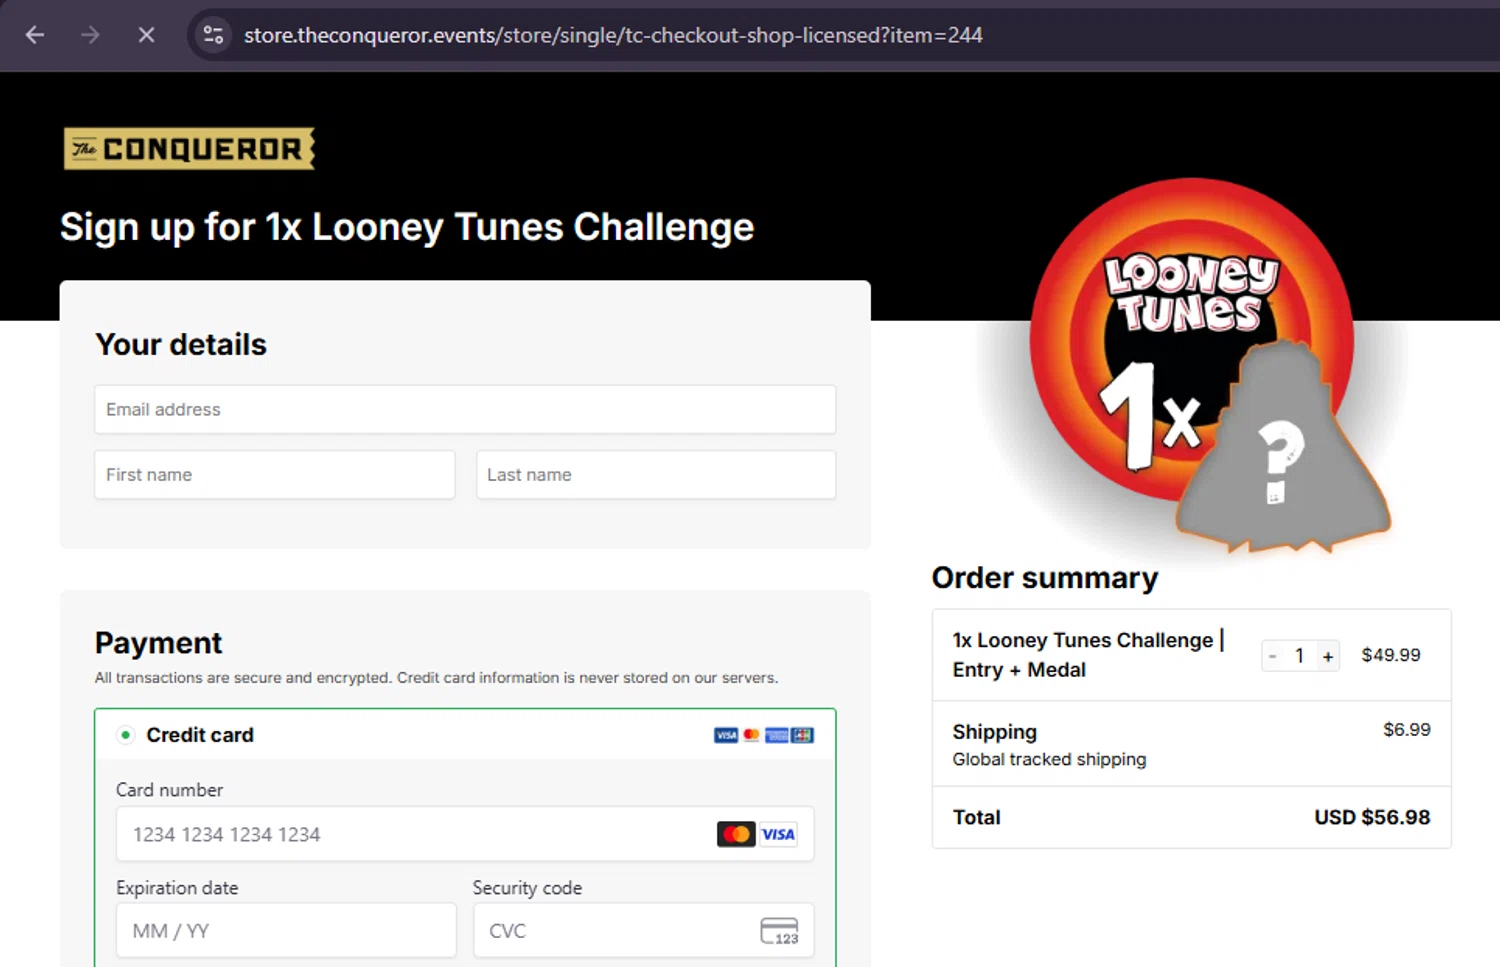This screenshot has height=967, width=1500.
Task: Click the 'Security code' label
Action: pos(527,888)
